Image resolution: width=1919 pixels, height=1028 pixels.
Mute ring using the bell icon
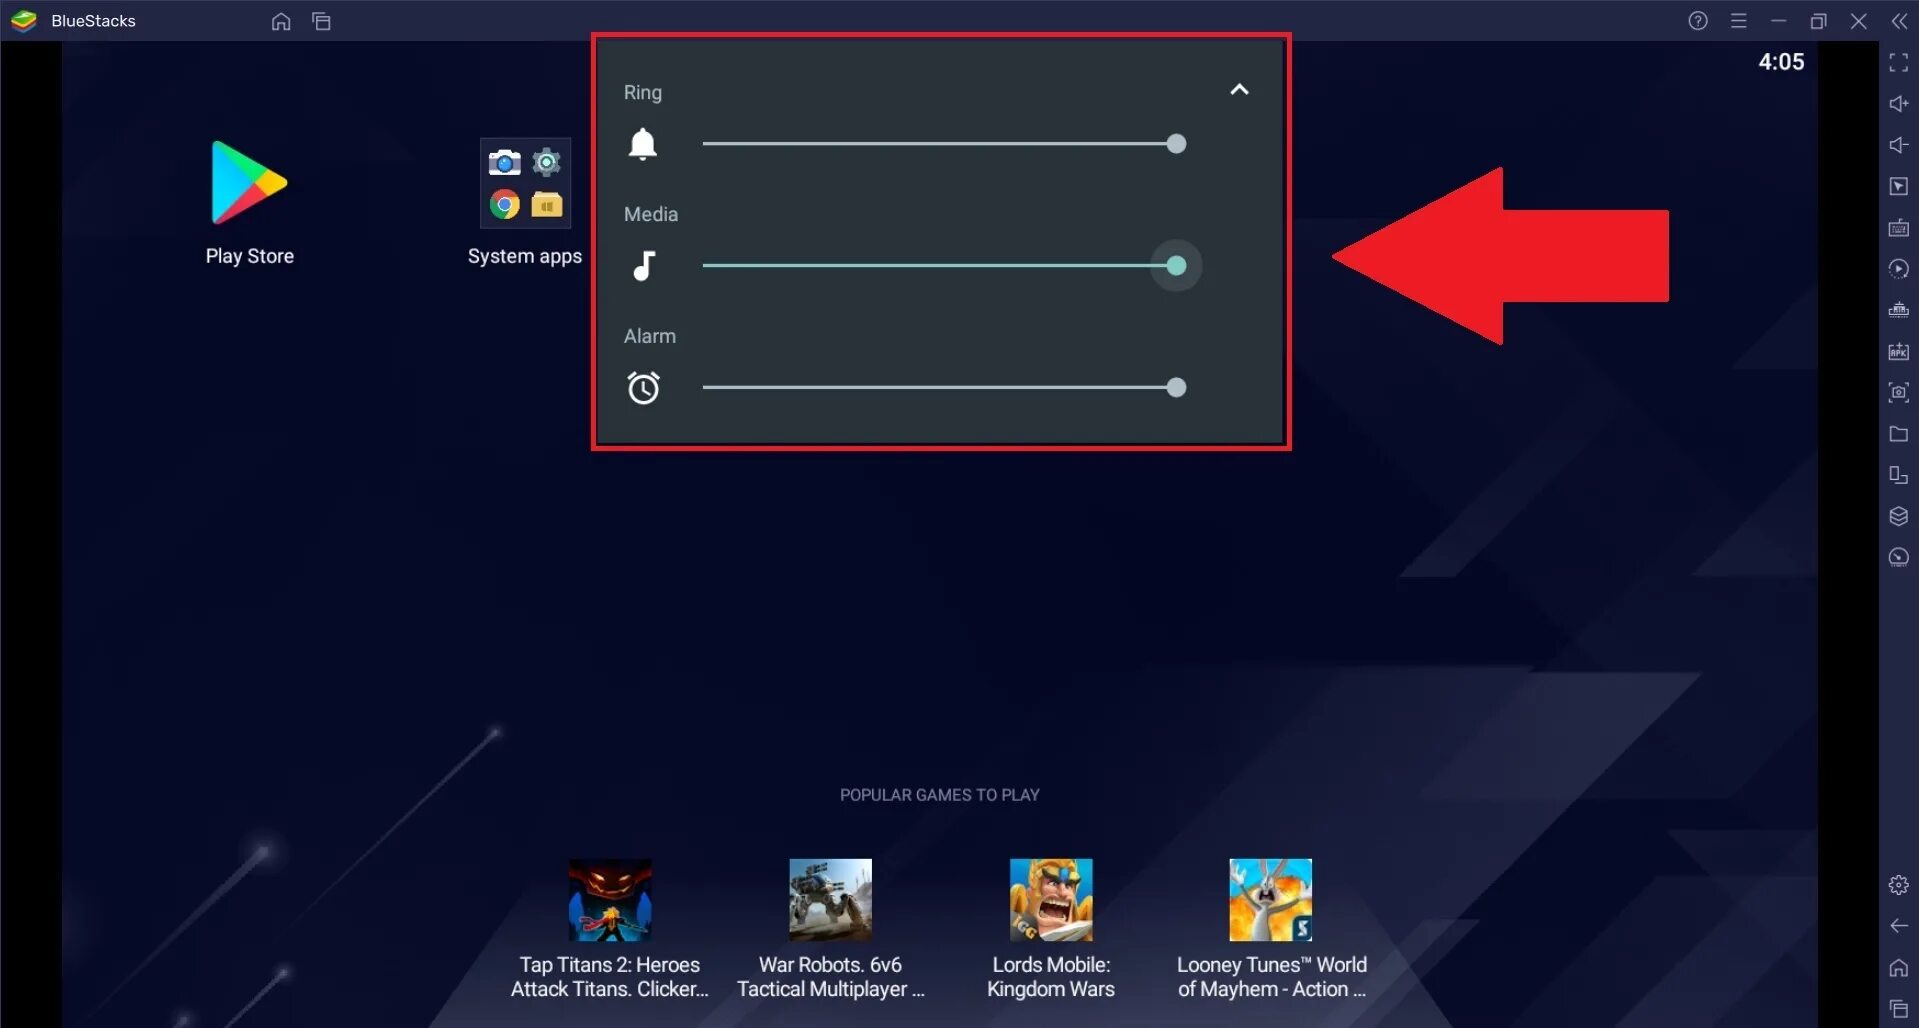[x=642, y=145]
